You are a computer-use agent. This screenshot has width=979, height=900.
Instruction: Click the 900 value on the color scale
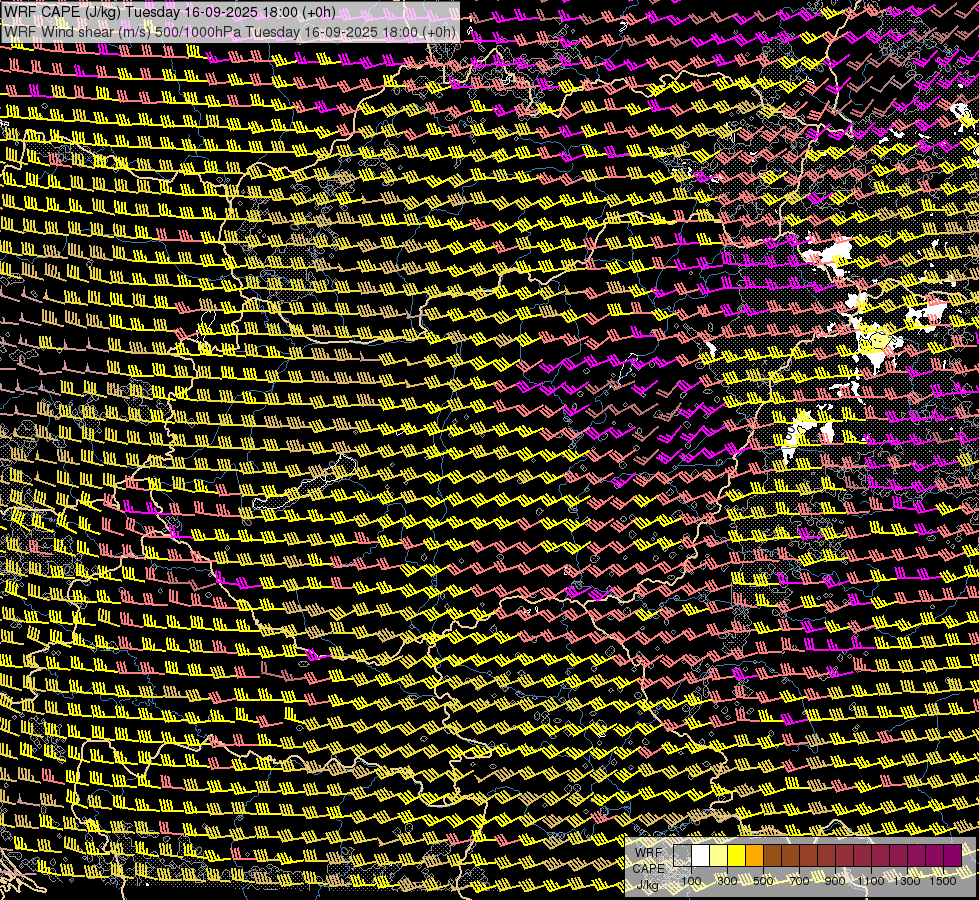[835, 881]
